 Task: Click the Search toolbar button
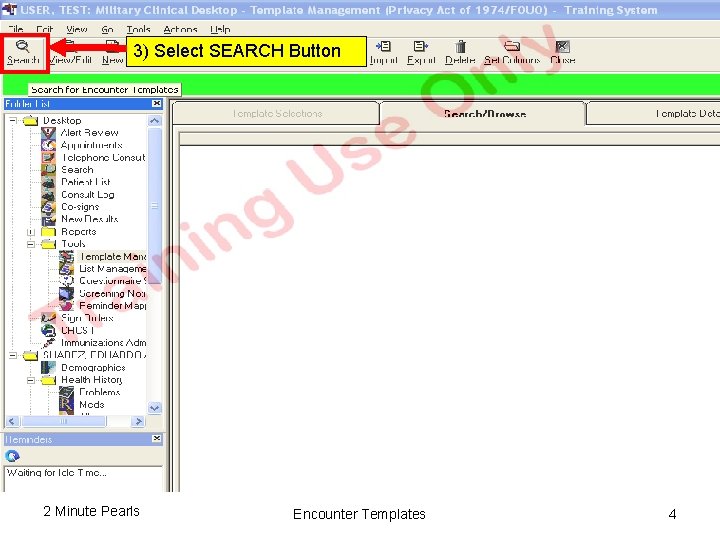23,52
